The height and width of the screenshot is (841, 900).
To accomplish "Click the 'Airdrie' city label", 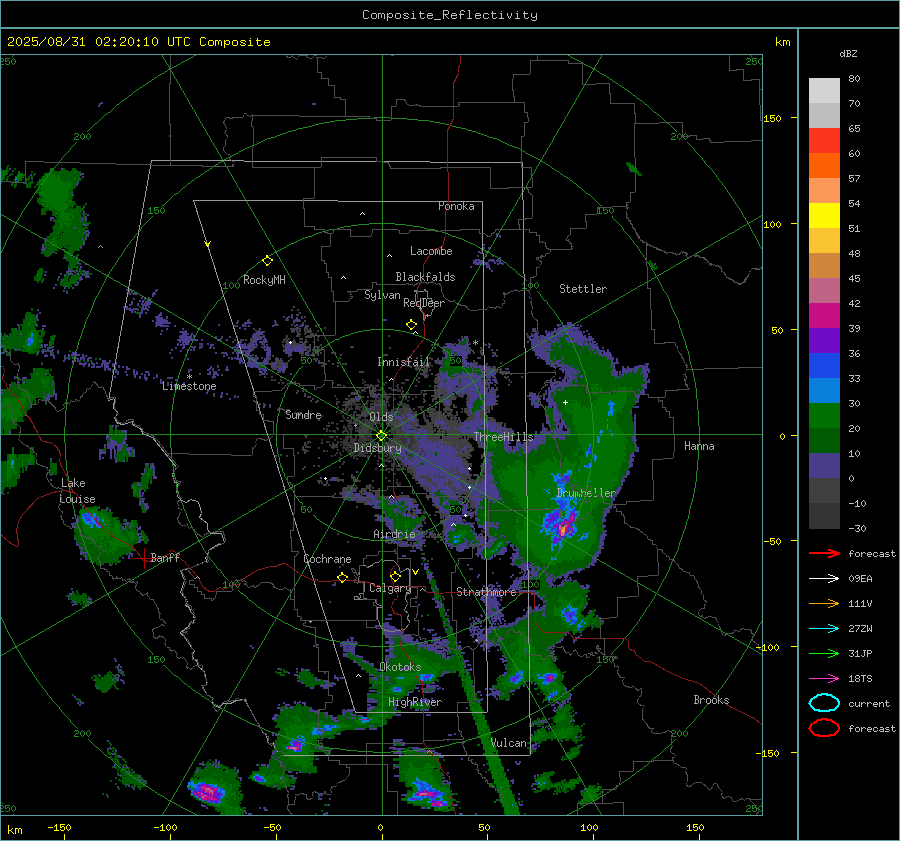I will click(x=394, y=534).
